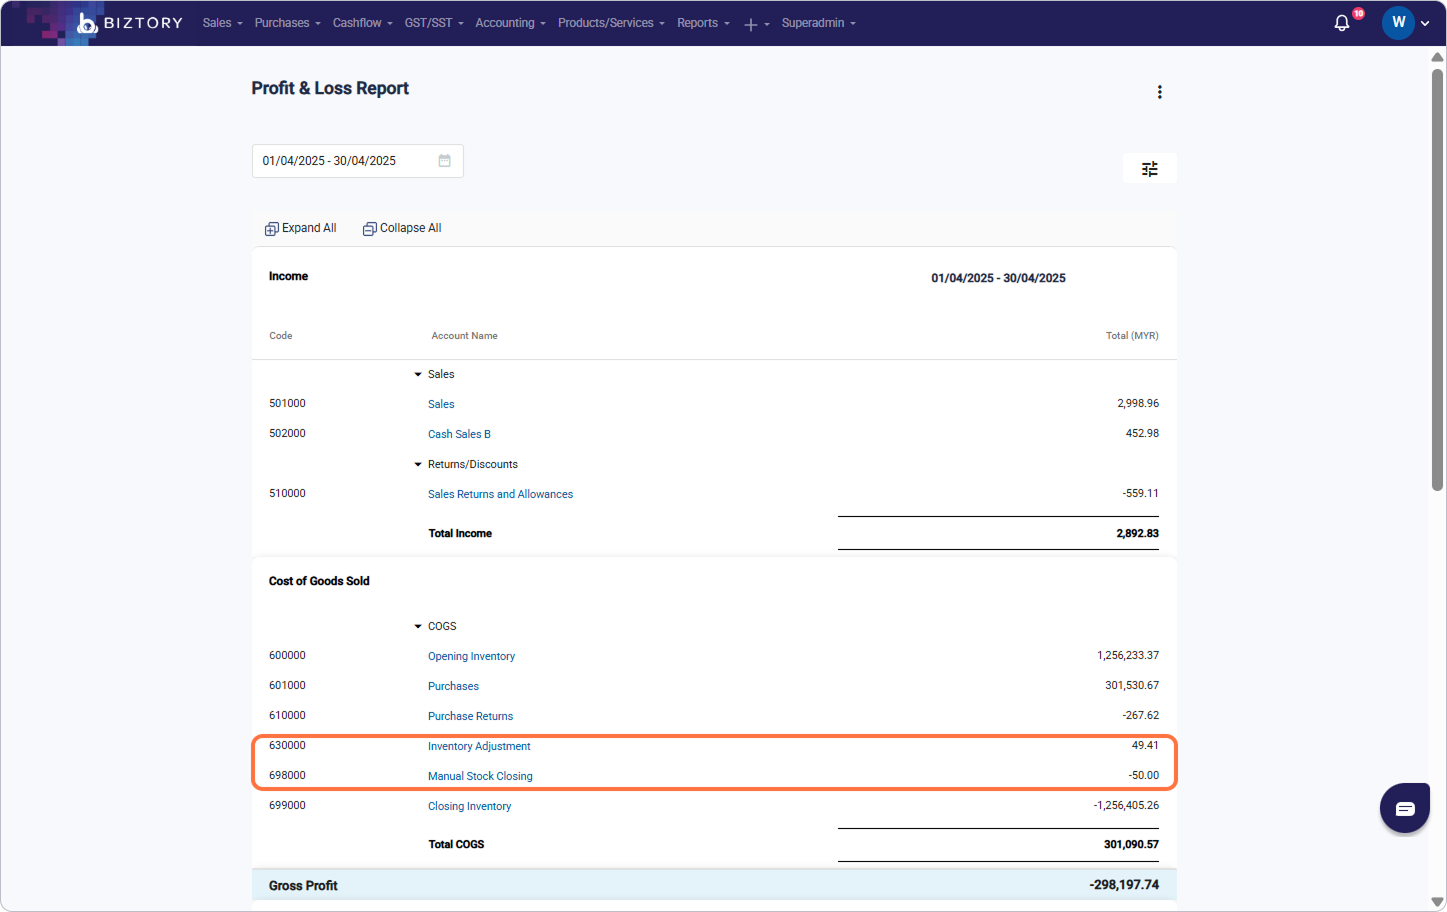Click the 301,530.67 amount
The width and height of the screenshot is (1447, 912).
(1132, 685)
